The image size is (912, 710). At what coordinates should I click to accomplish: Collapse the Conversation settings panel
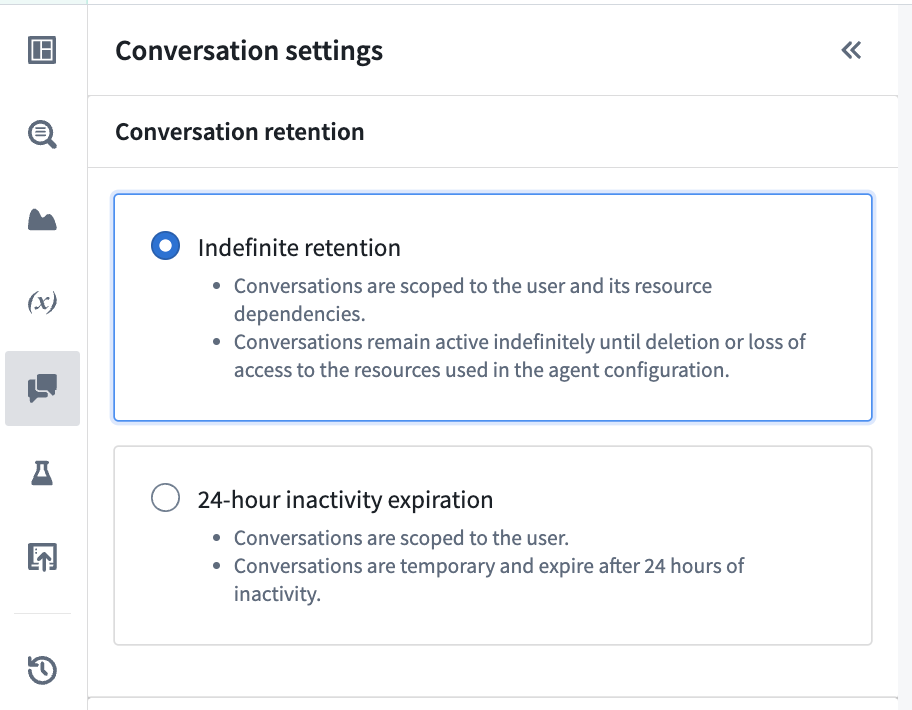tap(851, 51)
